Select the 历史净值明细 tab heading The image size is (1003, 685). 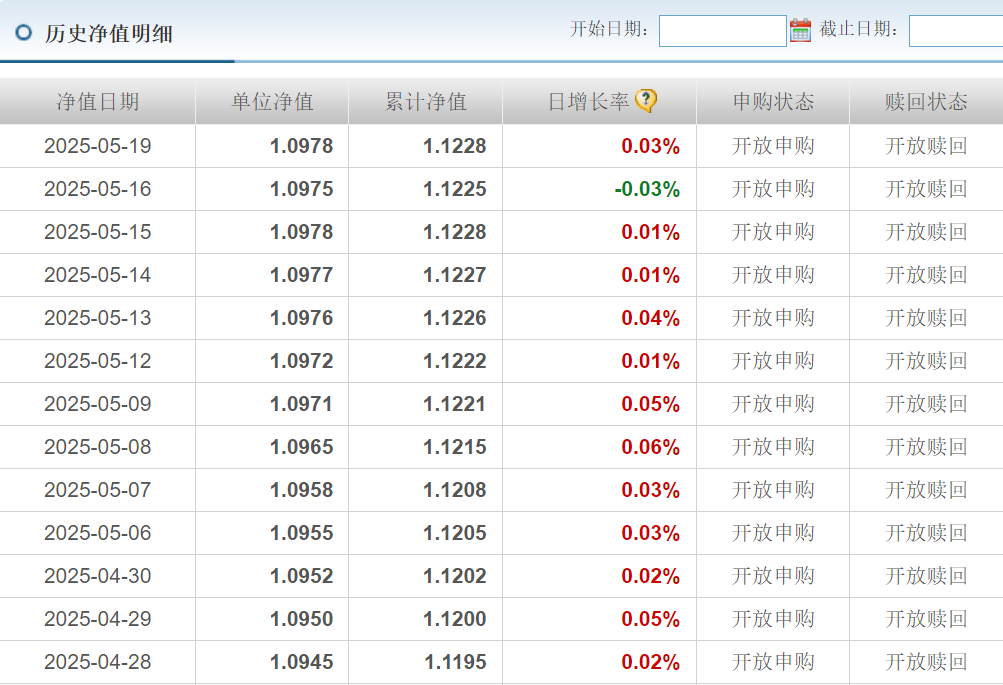pyautogui.click(x=109, y=33)
